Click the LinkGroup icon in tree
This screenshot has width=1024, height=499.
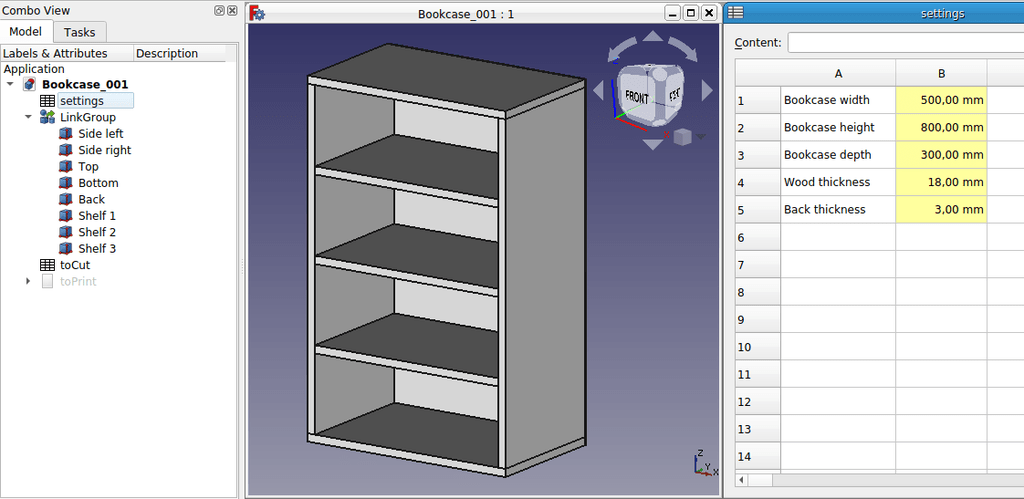(47, 117)
